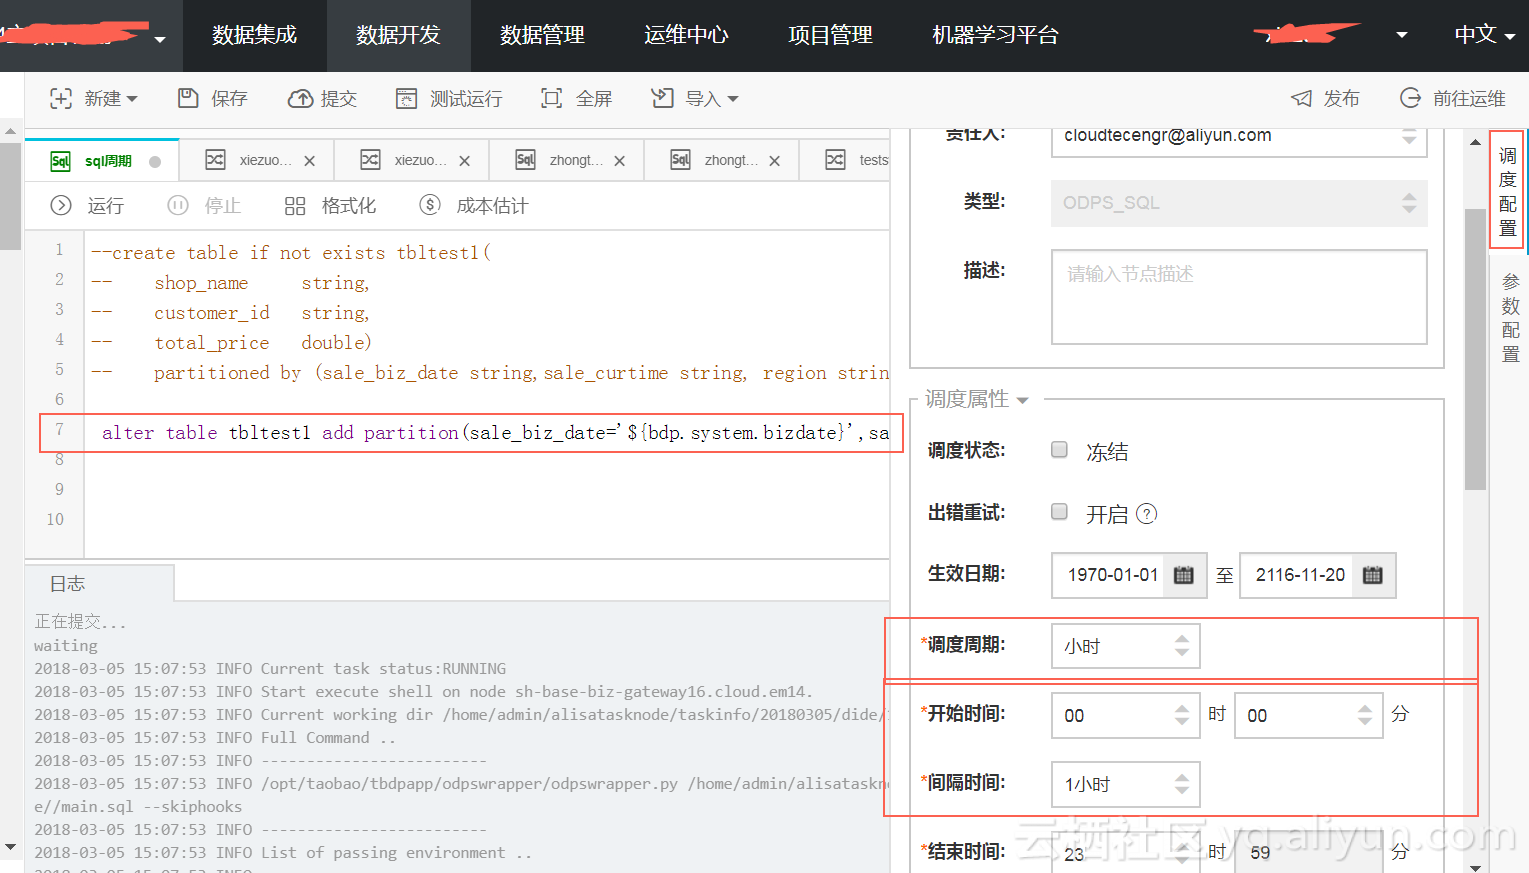Open the 开始时间 hour selector

pos(1125,715)
